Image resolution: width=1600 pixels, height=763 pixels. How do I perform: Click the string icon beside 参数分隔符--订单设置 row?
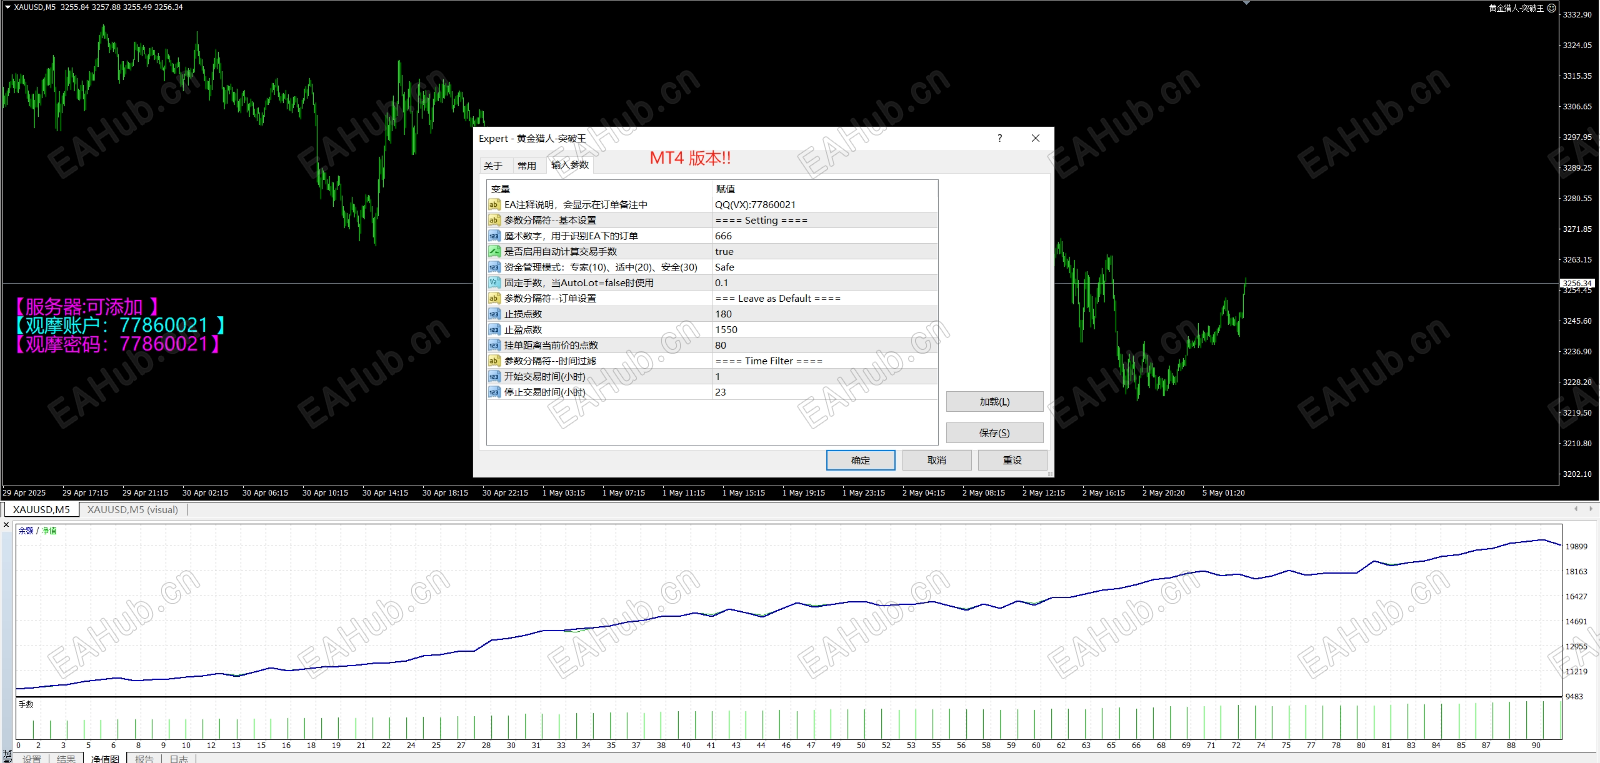(494, 298)
